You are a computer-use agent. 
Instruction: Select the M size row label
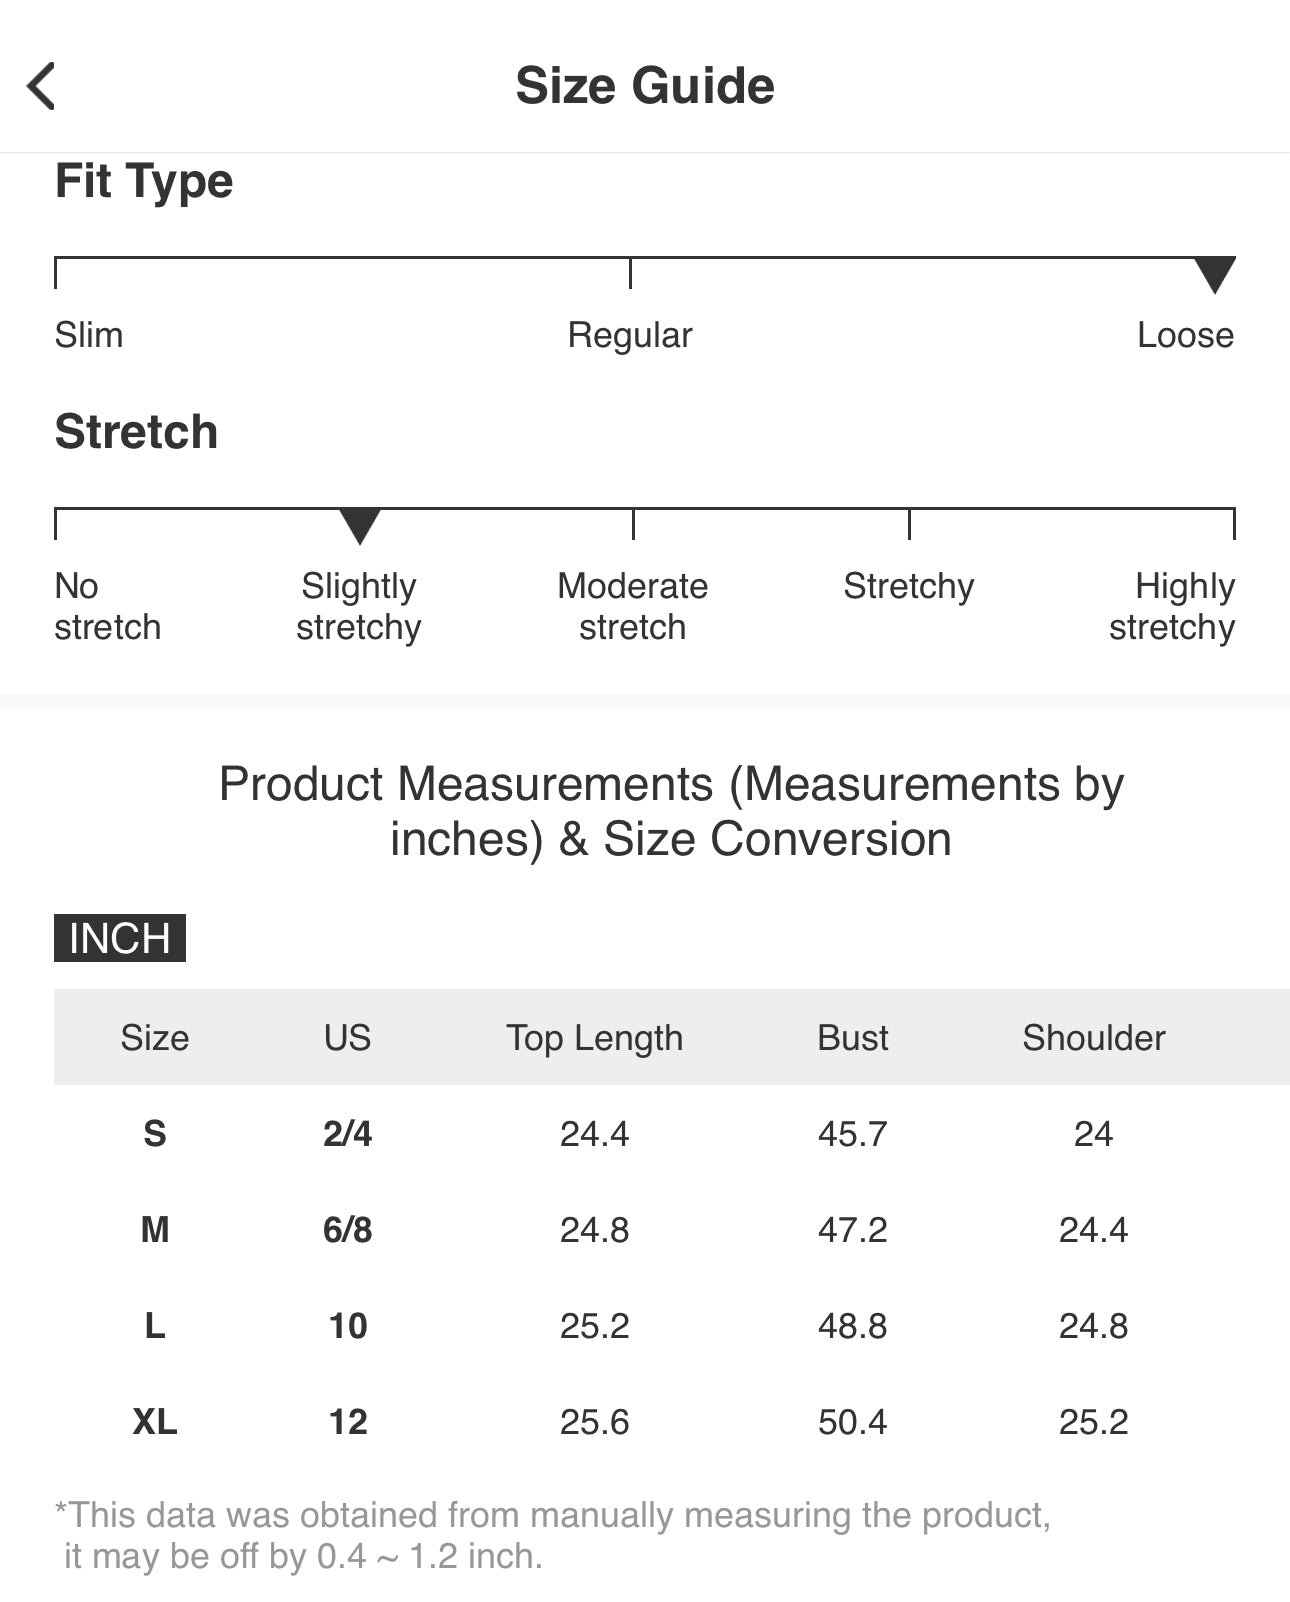click(155, 1230)
